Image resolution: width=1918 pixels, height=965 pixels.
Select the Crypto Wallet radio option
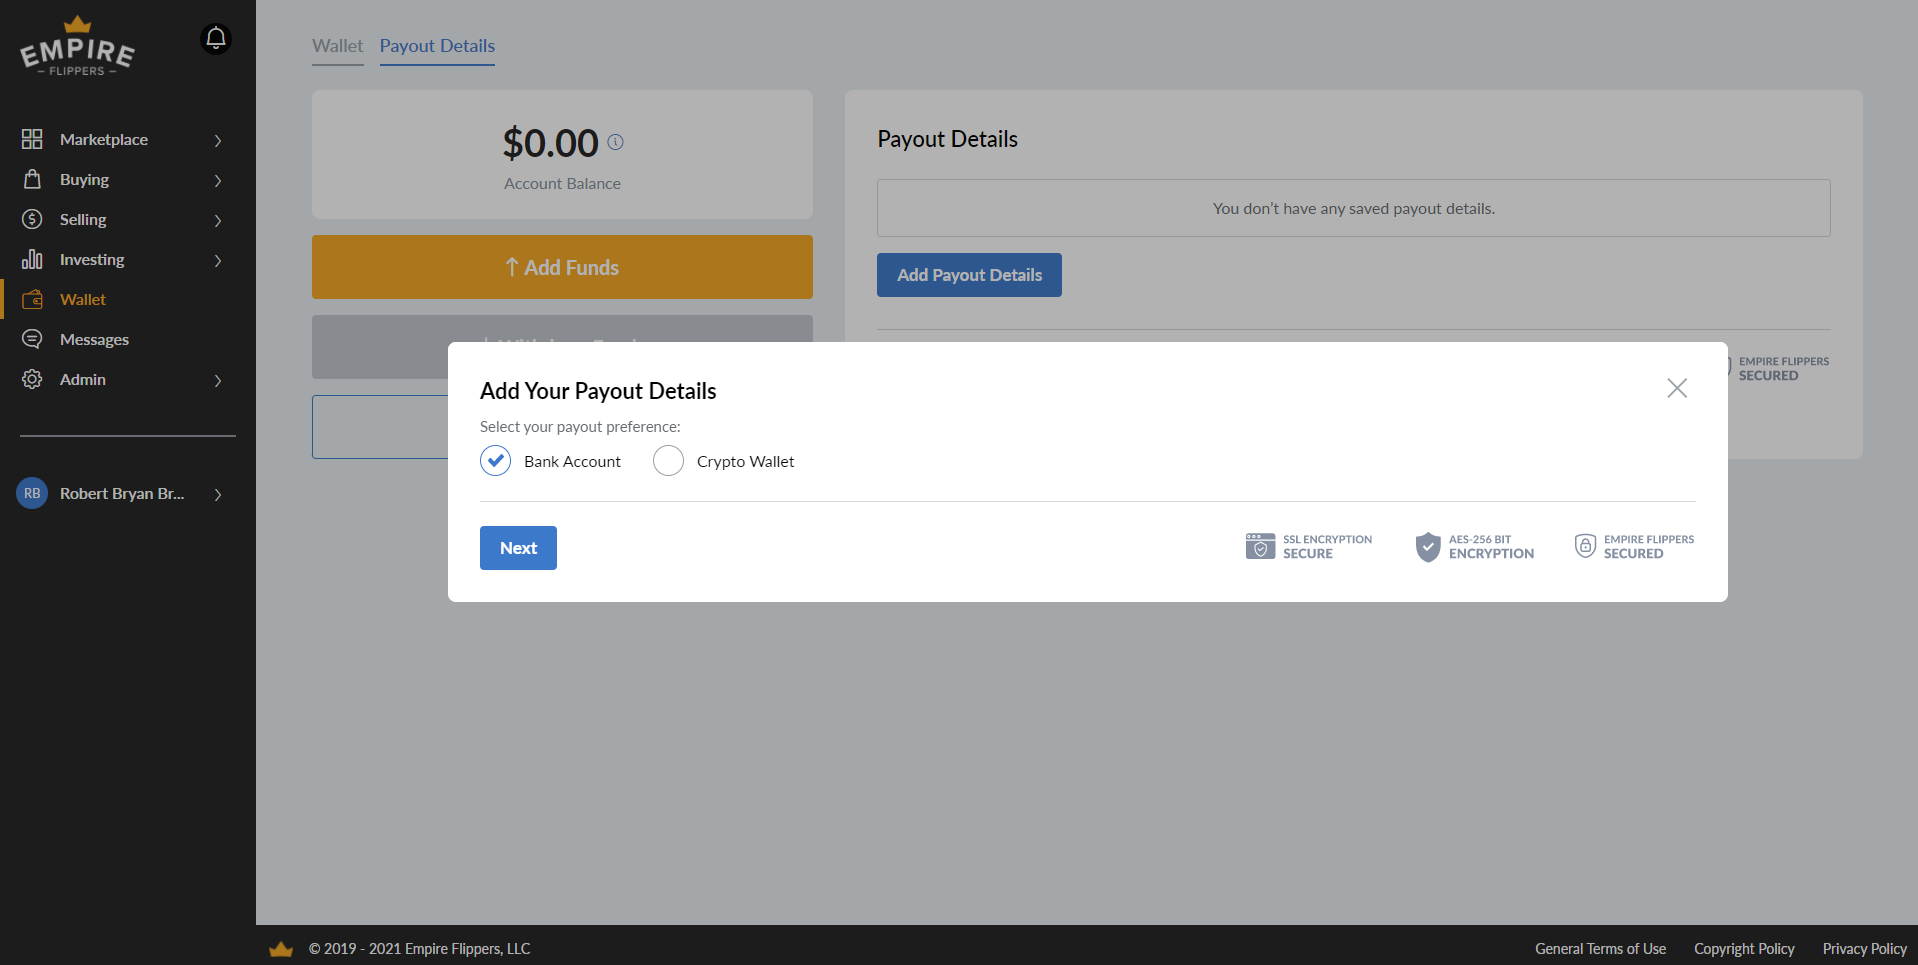click(x=668, y=461)
